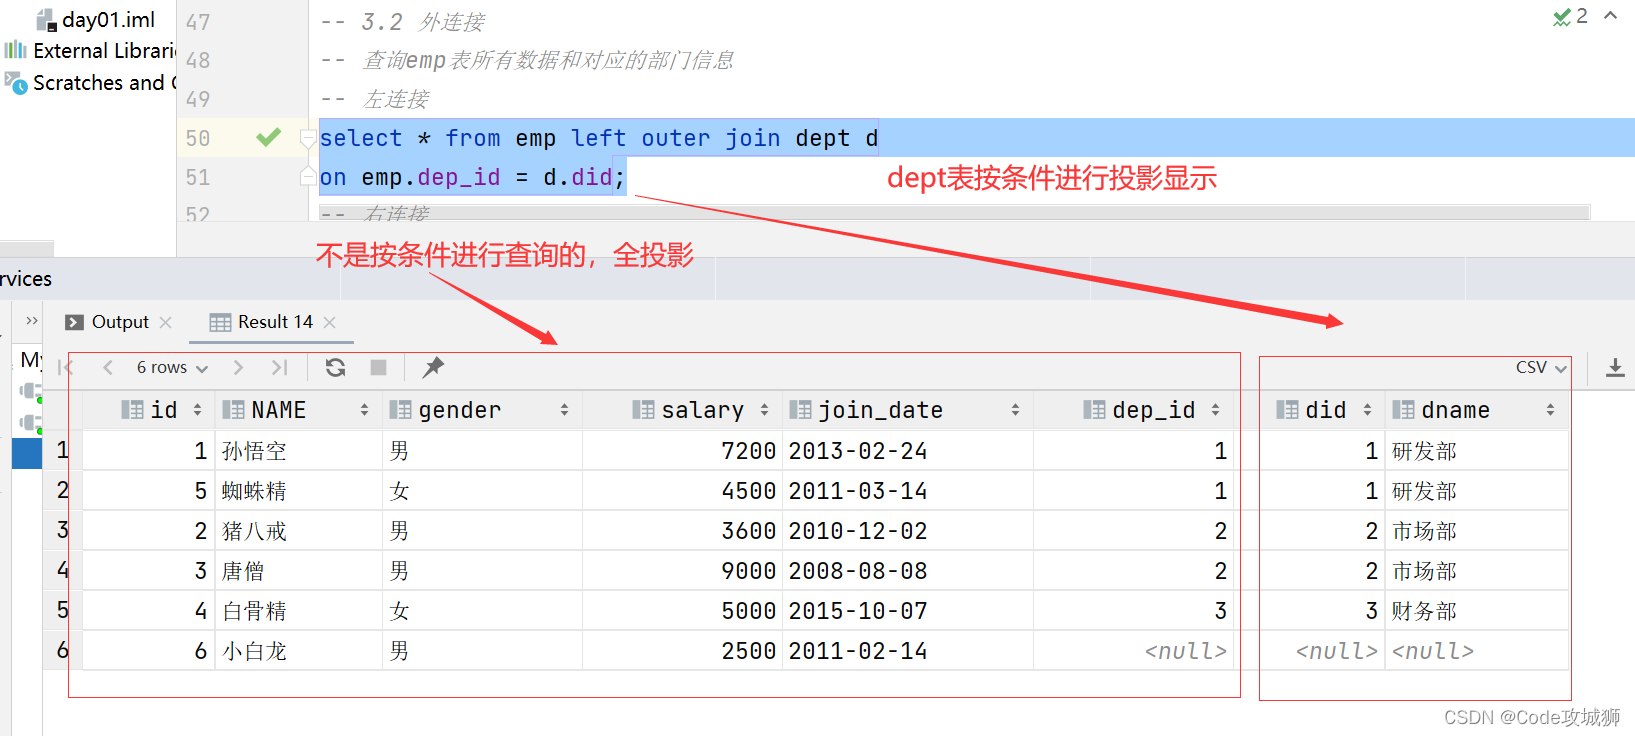The image size is (1635, 736).
Task: Pin the Result 14 tab
Action: [433, 368]
